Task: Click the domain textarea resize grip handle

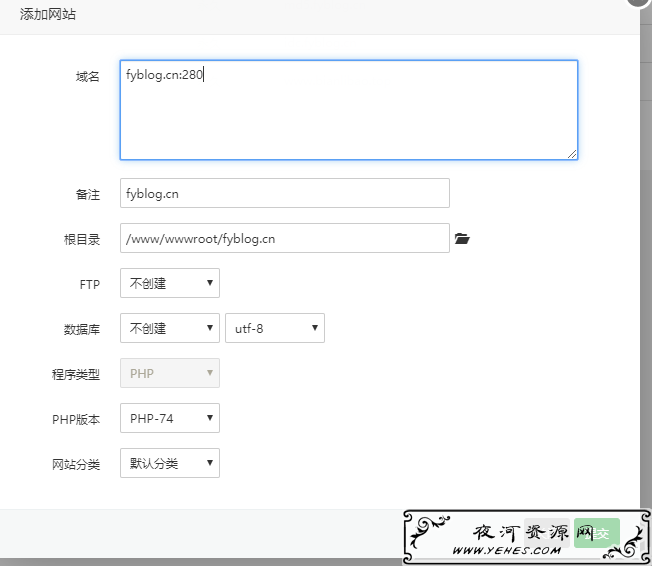Action: 572,154
